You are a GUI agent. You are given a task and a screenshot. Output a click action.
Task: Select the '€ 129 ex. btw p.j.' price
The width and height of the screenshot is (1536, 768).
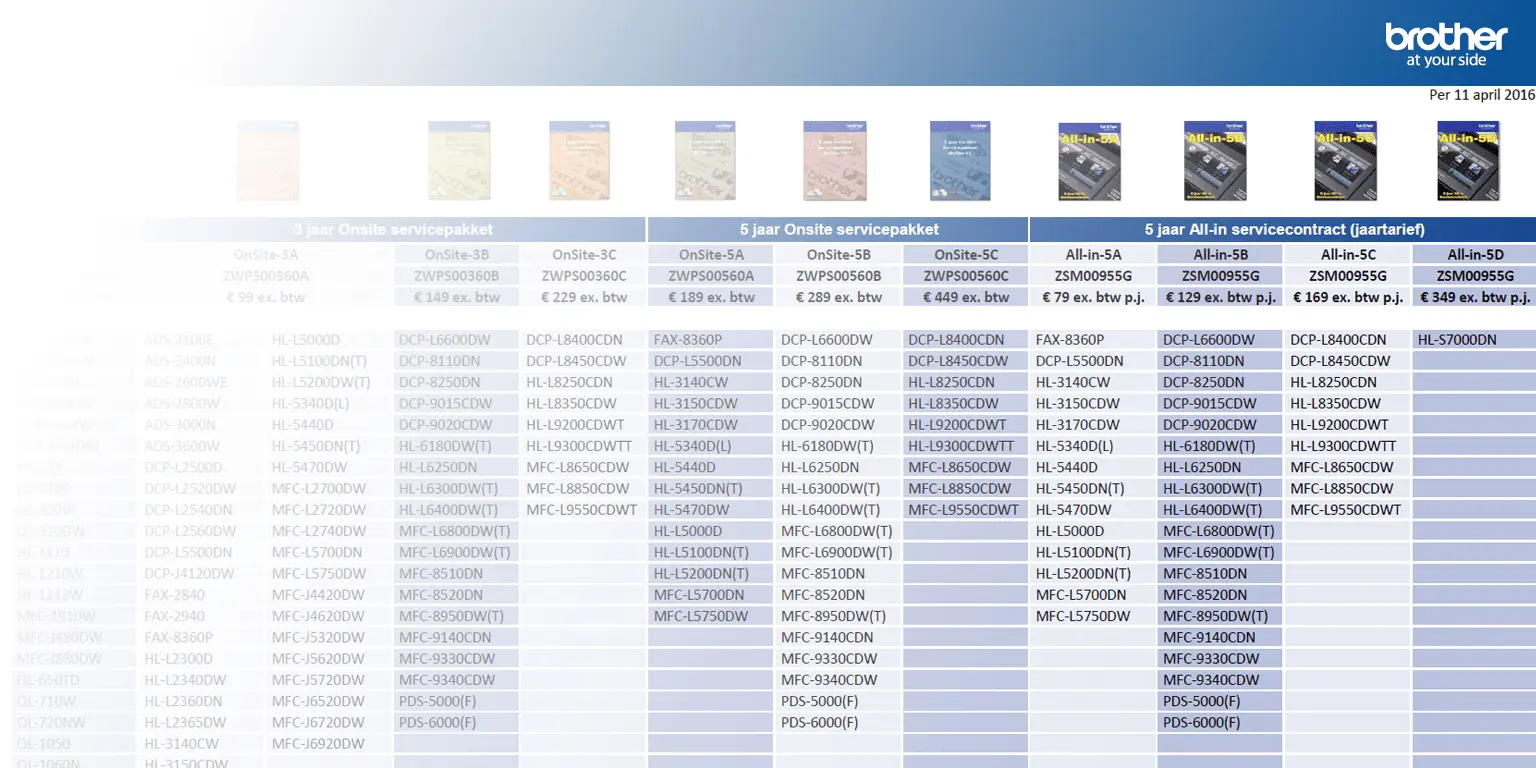[1221, 297]
